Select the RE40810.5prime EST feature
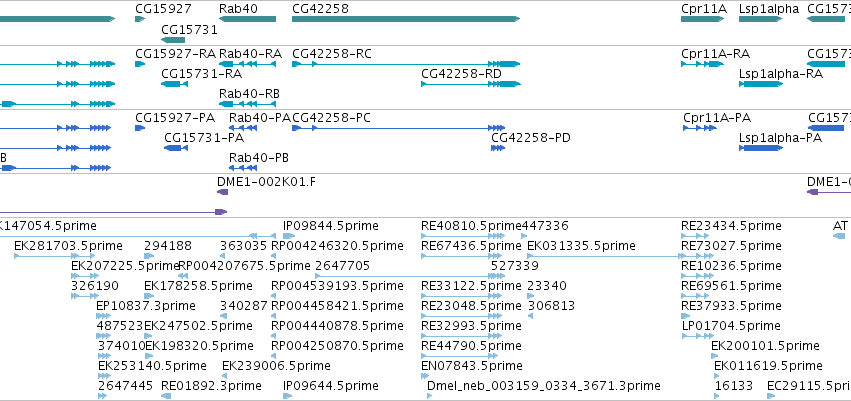851x401 pixels. (x=463, y=236)
